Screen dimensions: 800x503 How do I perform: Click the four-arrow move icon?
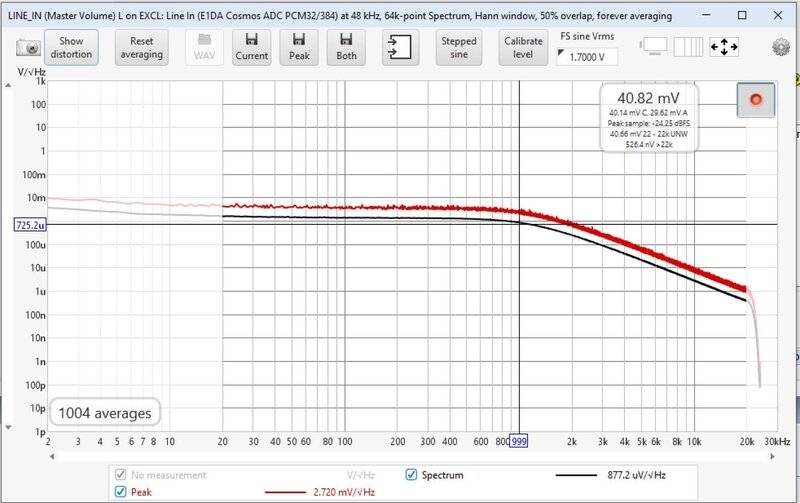724,47
